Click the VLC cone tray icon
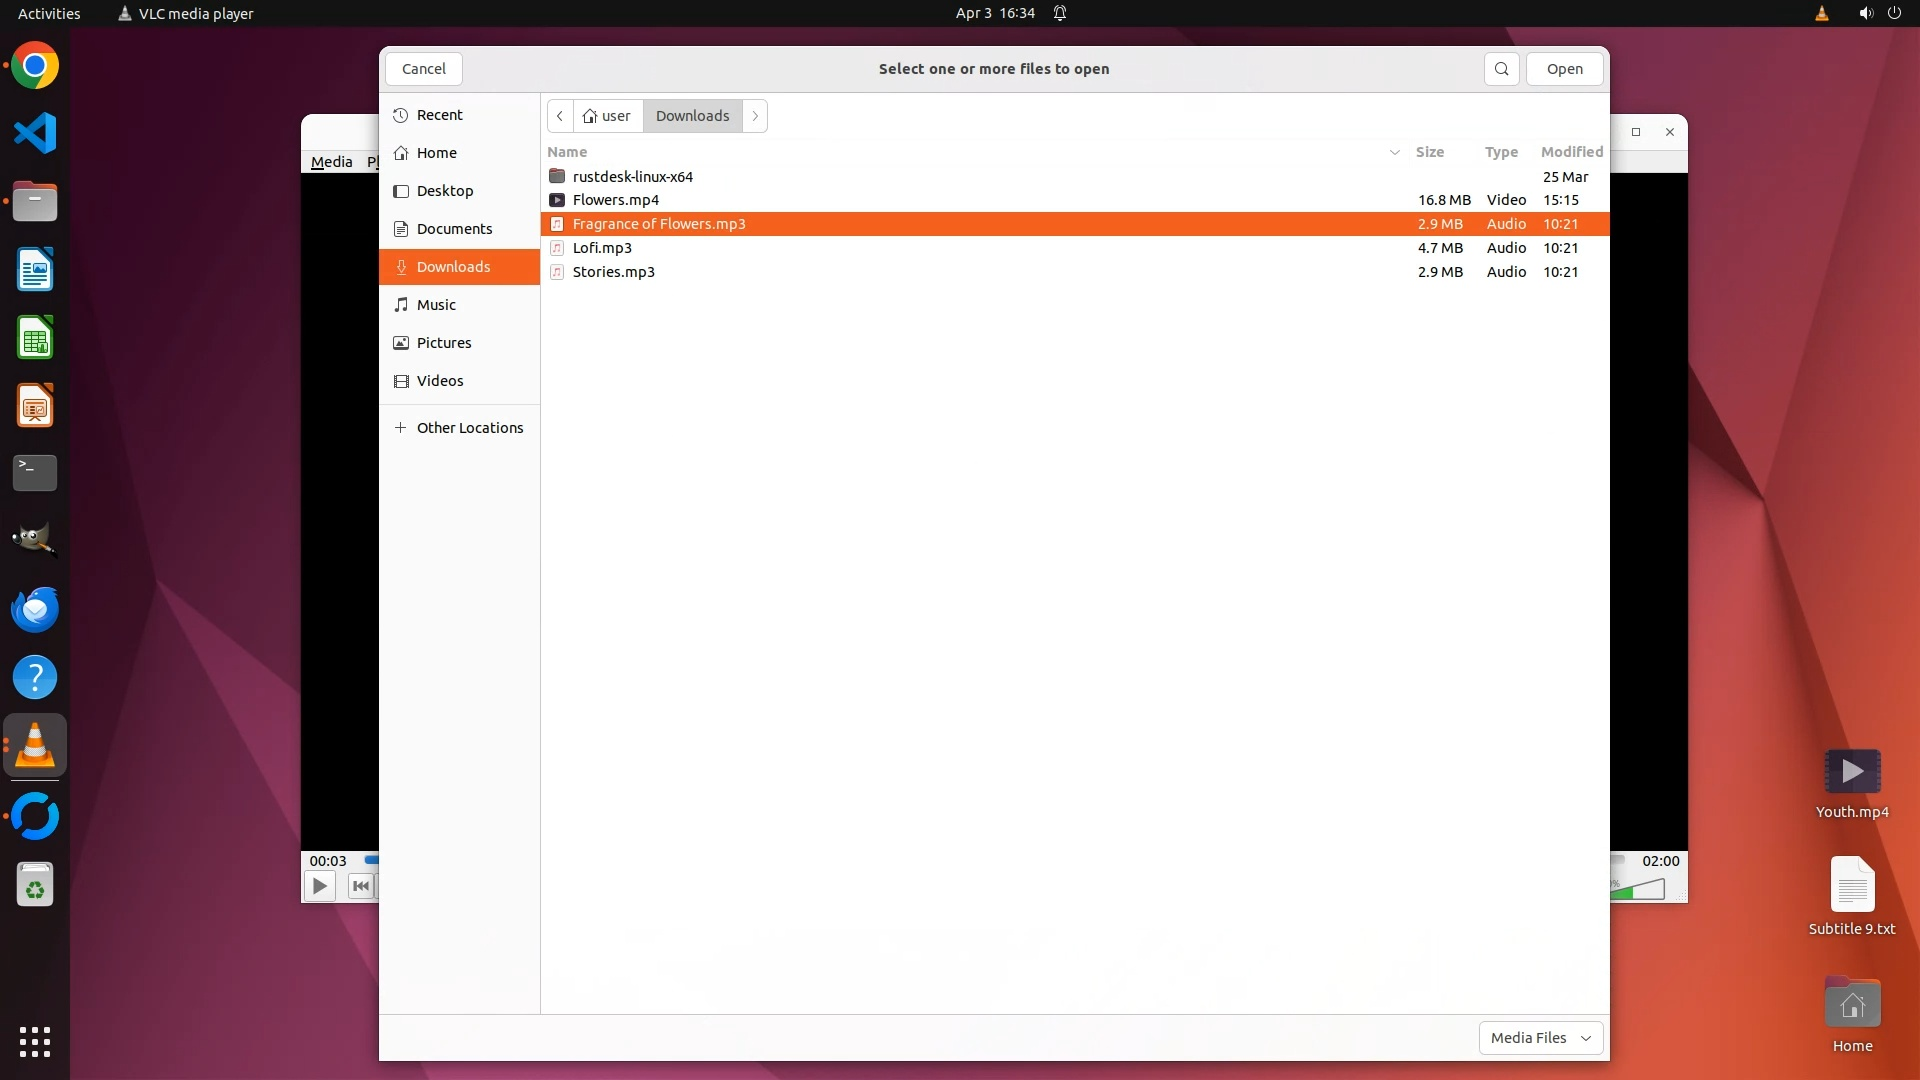 tap(1821, 13)
